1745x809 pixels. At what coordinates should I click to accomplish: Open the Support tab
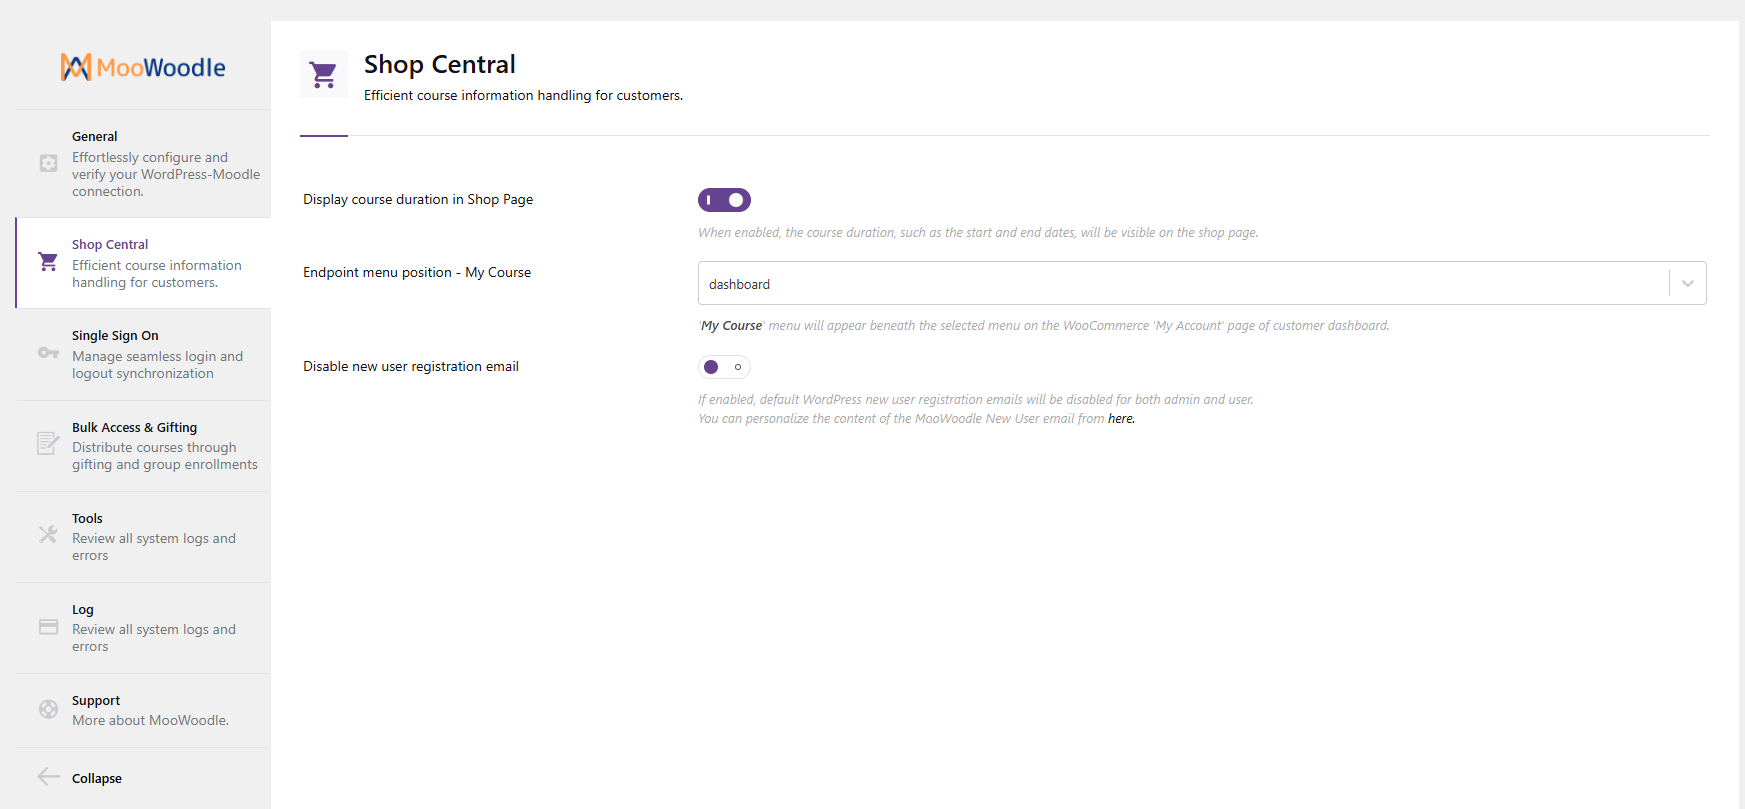tap(143, 710)
